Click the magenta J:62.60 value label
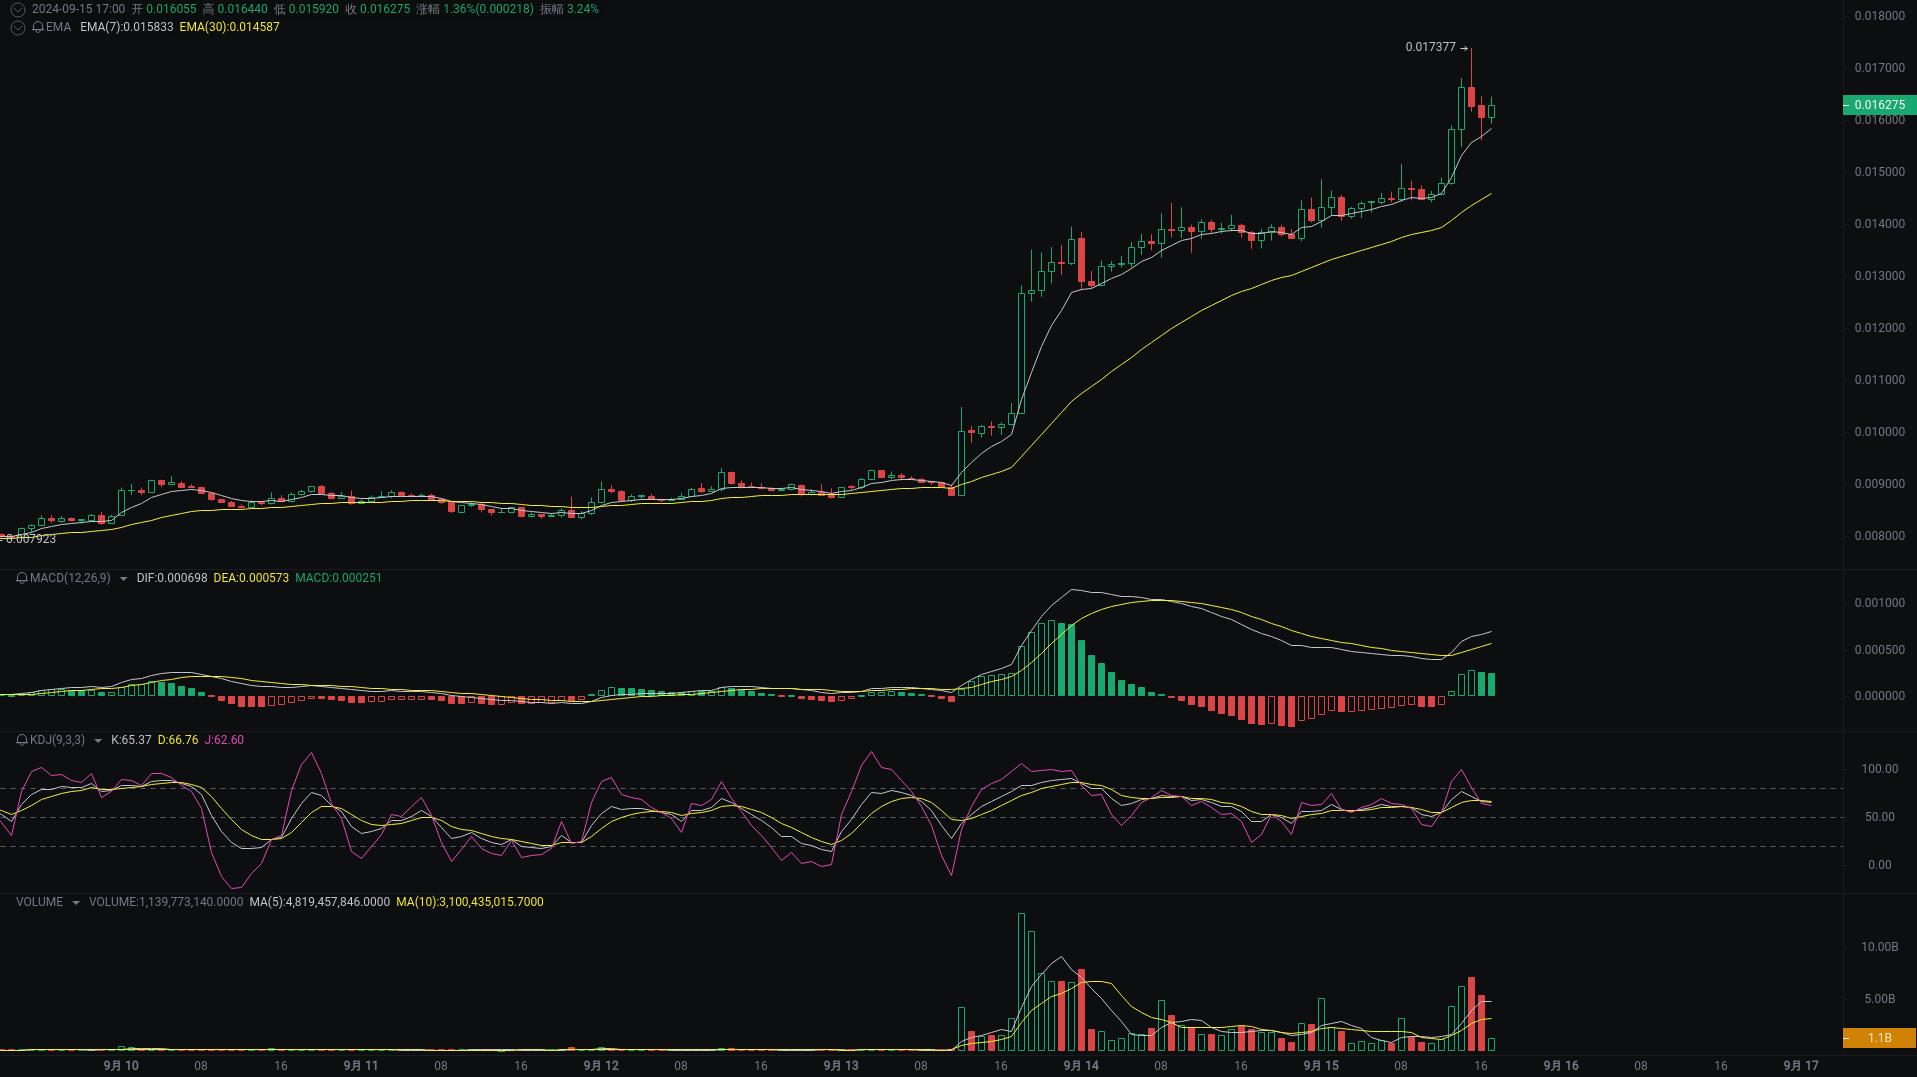This screenshot has width=1917, height=1077. pyautogui.click(x=224, y=740)
